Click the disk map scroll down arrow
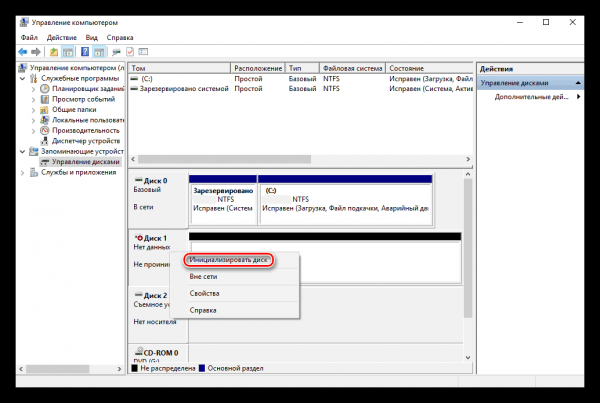The image size is (600, 403). point(468,357)
